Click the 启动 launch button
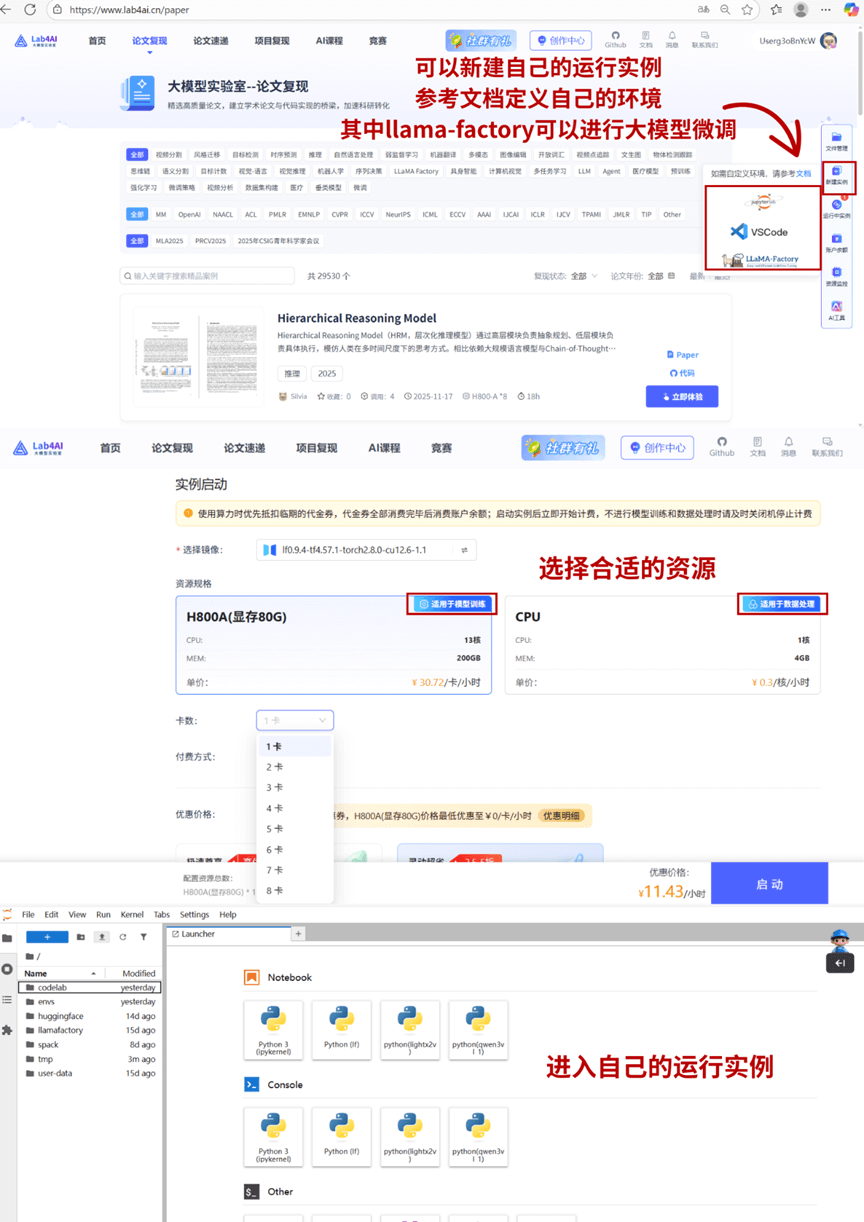 pyautogui.click(x=769, y=882)
